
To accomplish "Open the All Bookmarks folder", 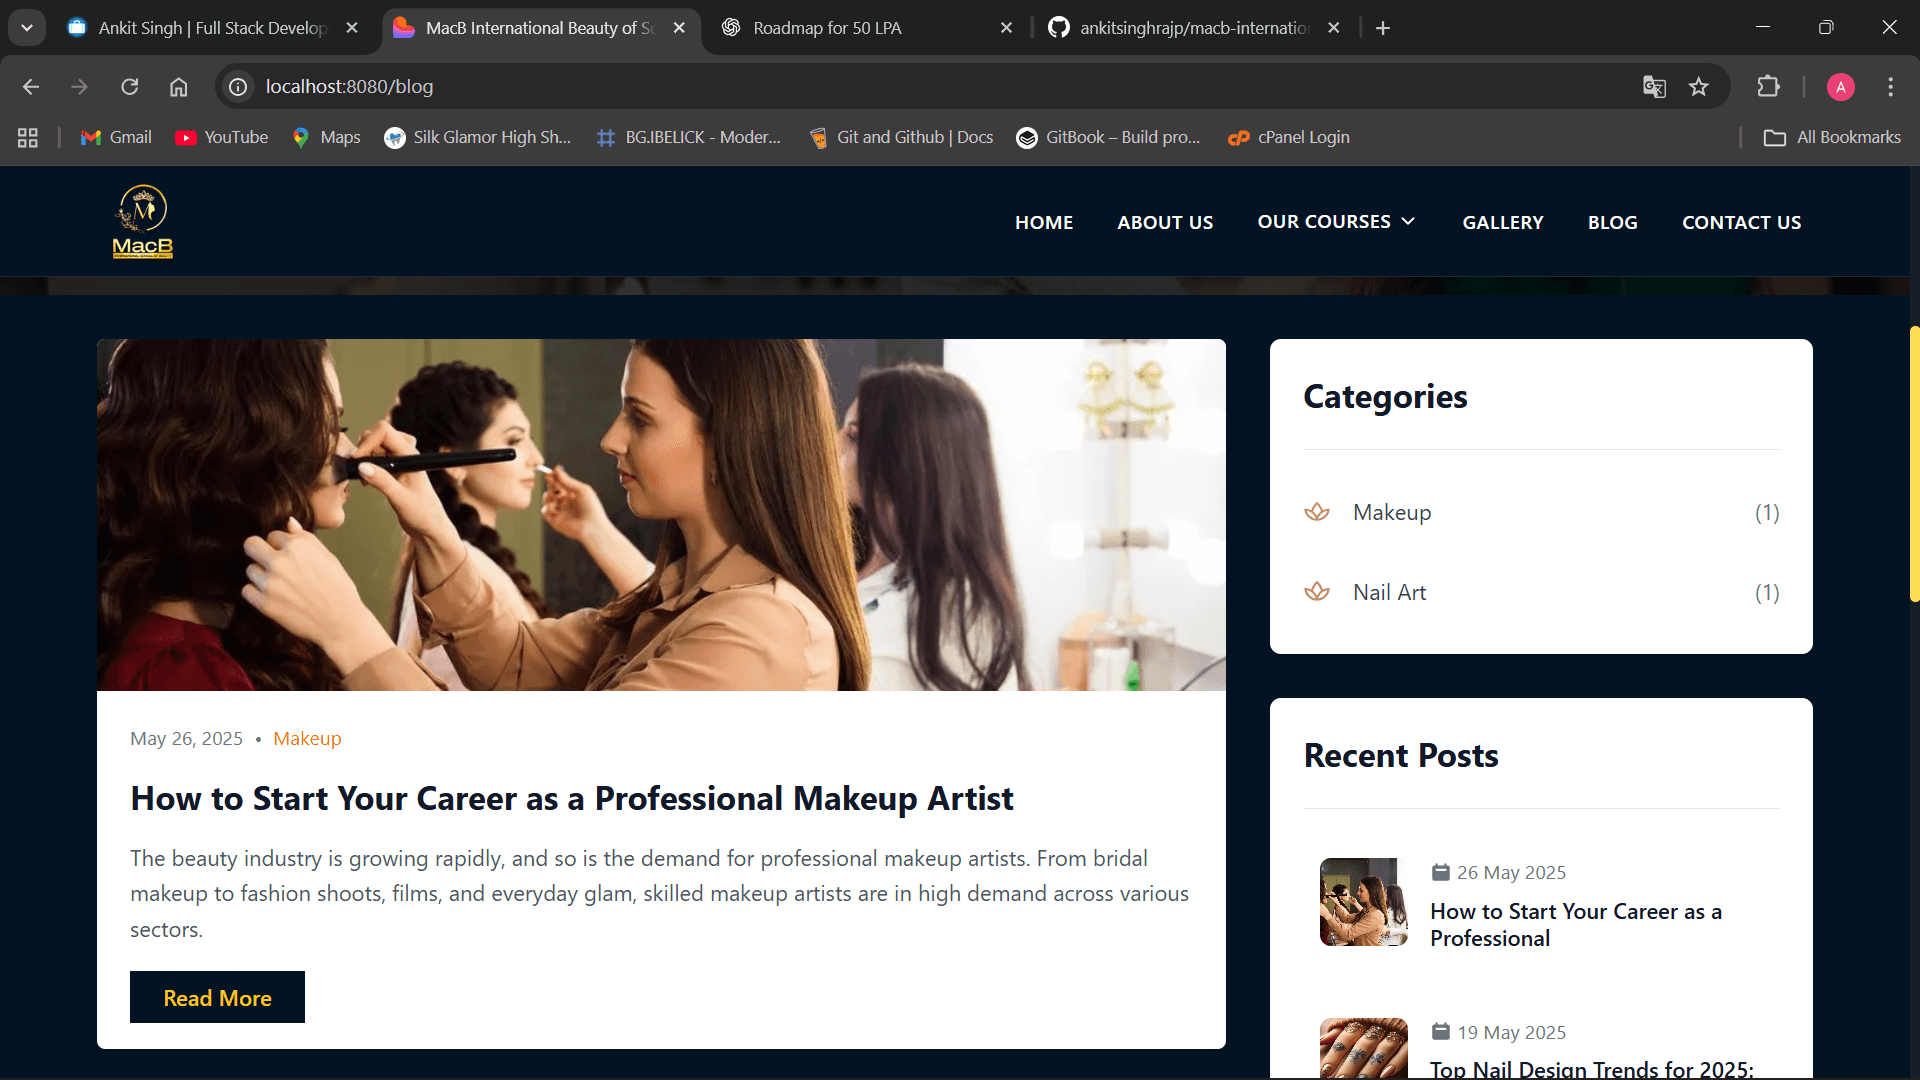I will 1832,137.
